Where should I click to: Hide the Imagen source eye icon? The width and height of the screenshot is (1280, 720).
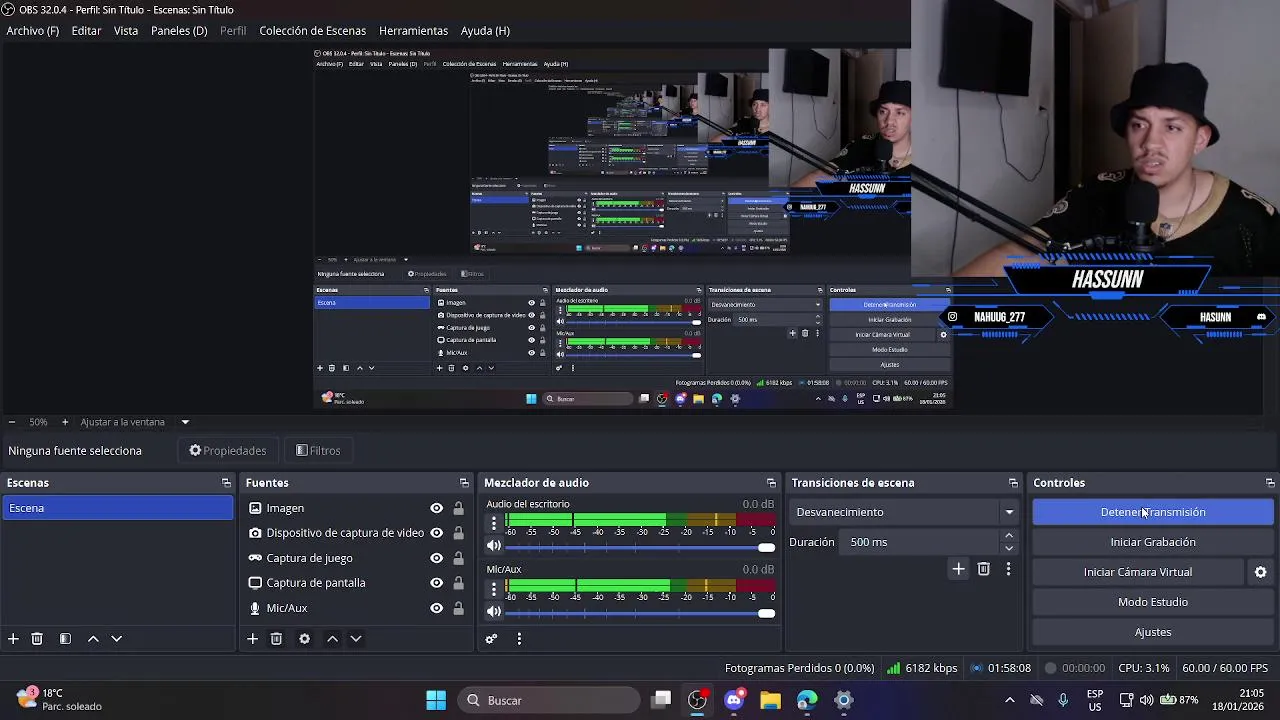coord(436,508)
